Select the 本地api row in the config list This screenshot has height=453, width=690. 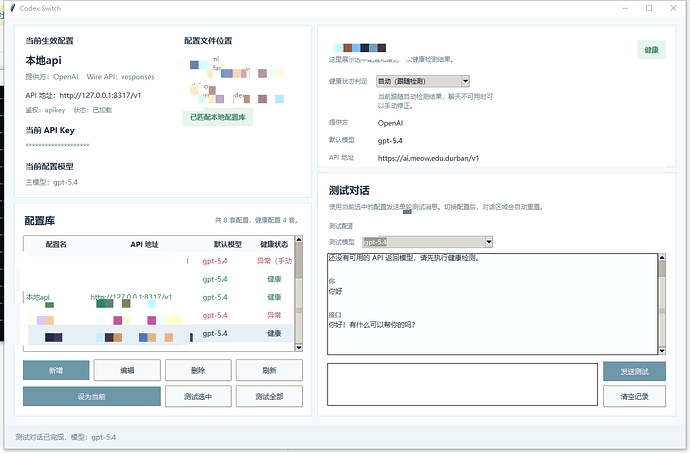point(158,297)
